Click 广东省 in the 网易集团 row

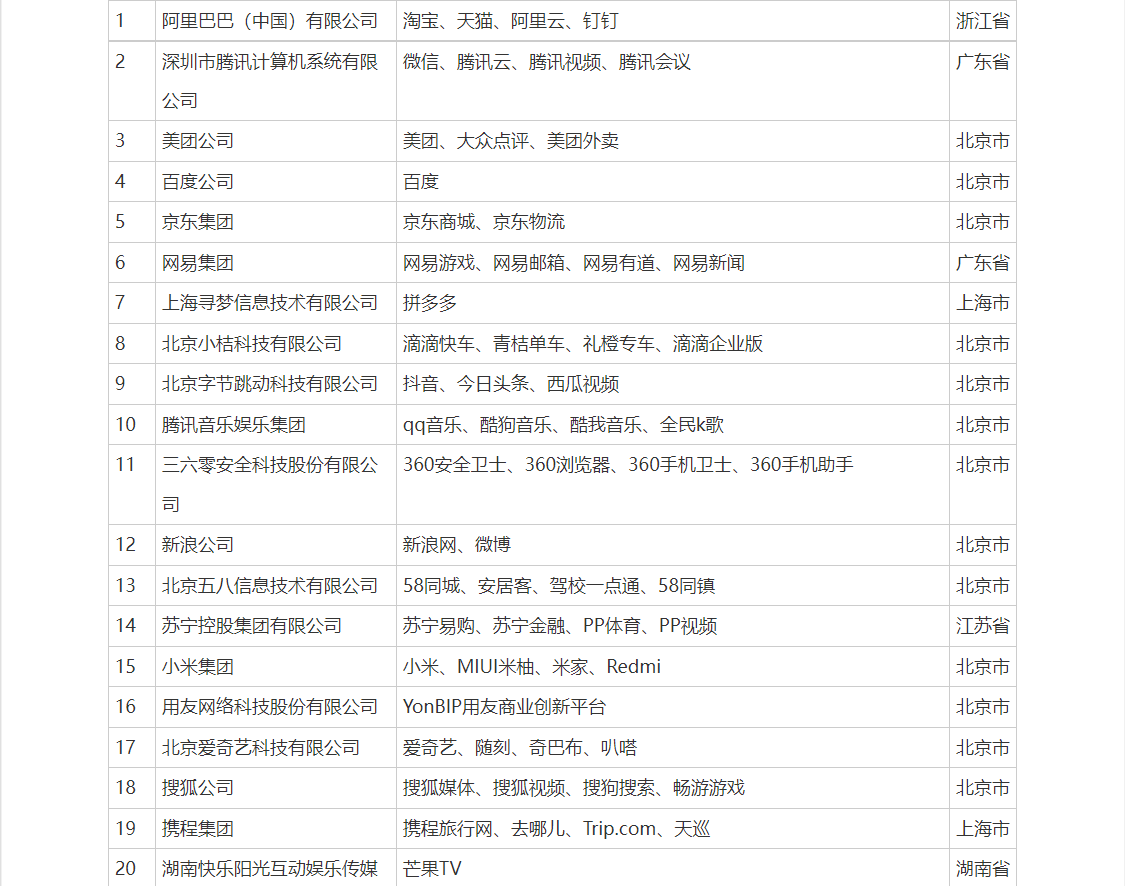(x=982, y=263)
